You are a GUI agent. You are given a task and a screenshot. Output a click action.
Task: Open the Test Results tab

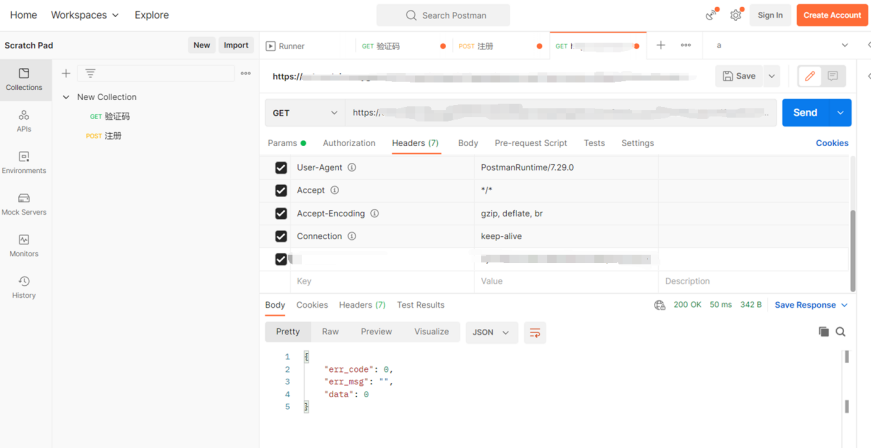coord(420,305)
